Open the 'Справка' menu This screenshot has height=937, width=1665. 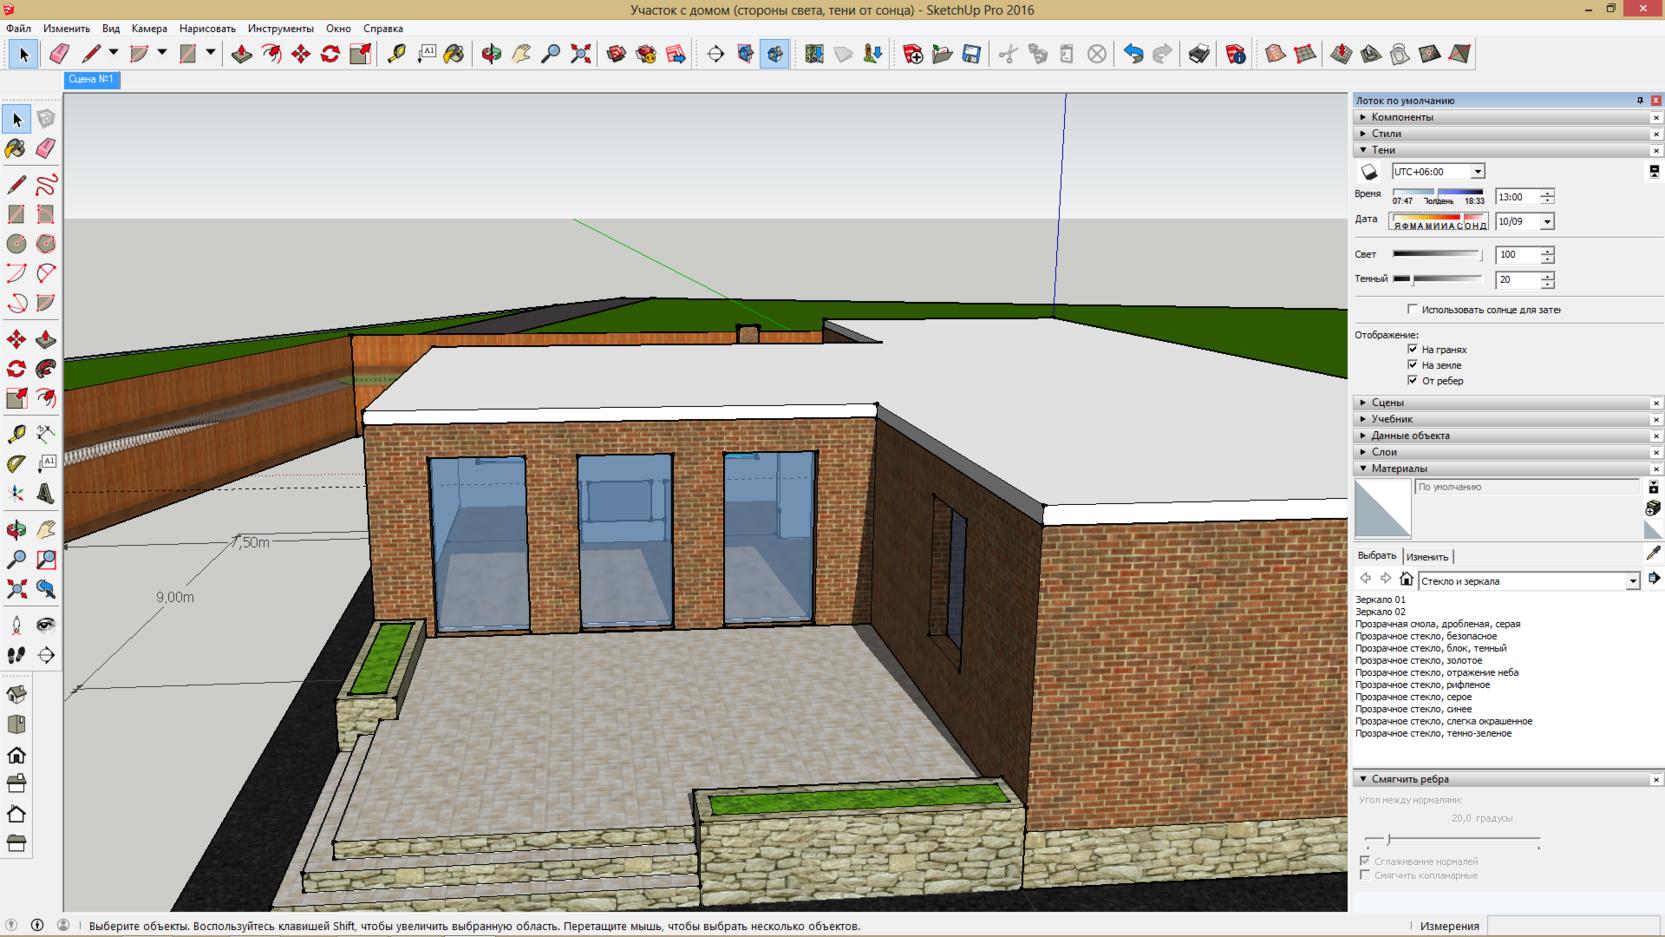(383, 28)
